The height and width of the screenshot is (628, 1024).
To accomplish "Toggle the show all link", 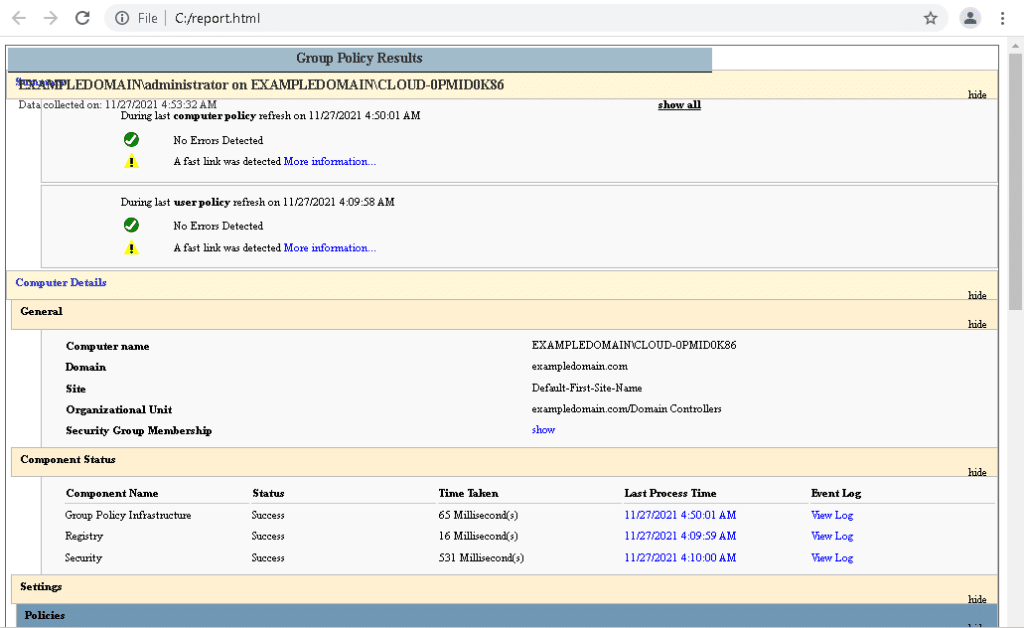I will (x=679, y=104).
